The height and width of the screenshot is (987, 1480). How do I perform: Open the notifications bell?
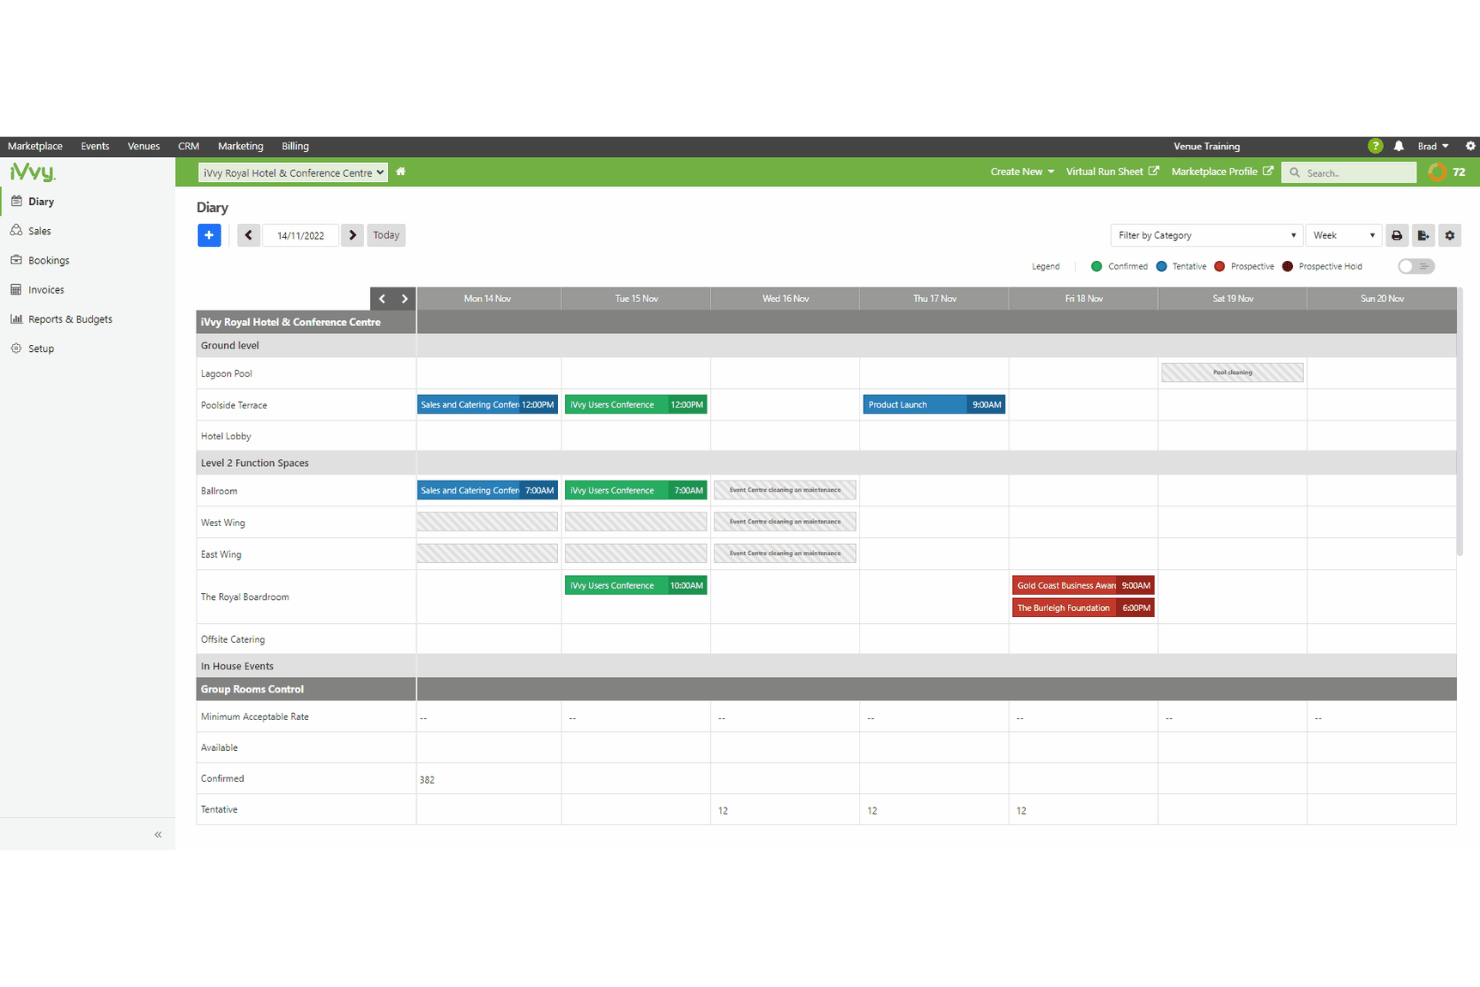pyautogui.click(x=1399, y=146)
